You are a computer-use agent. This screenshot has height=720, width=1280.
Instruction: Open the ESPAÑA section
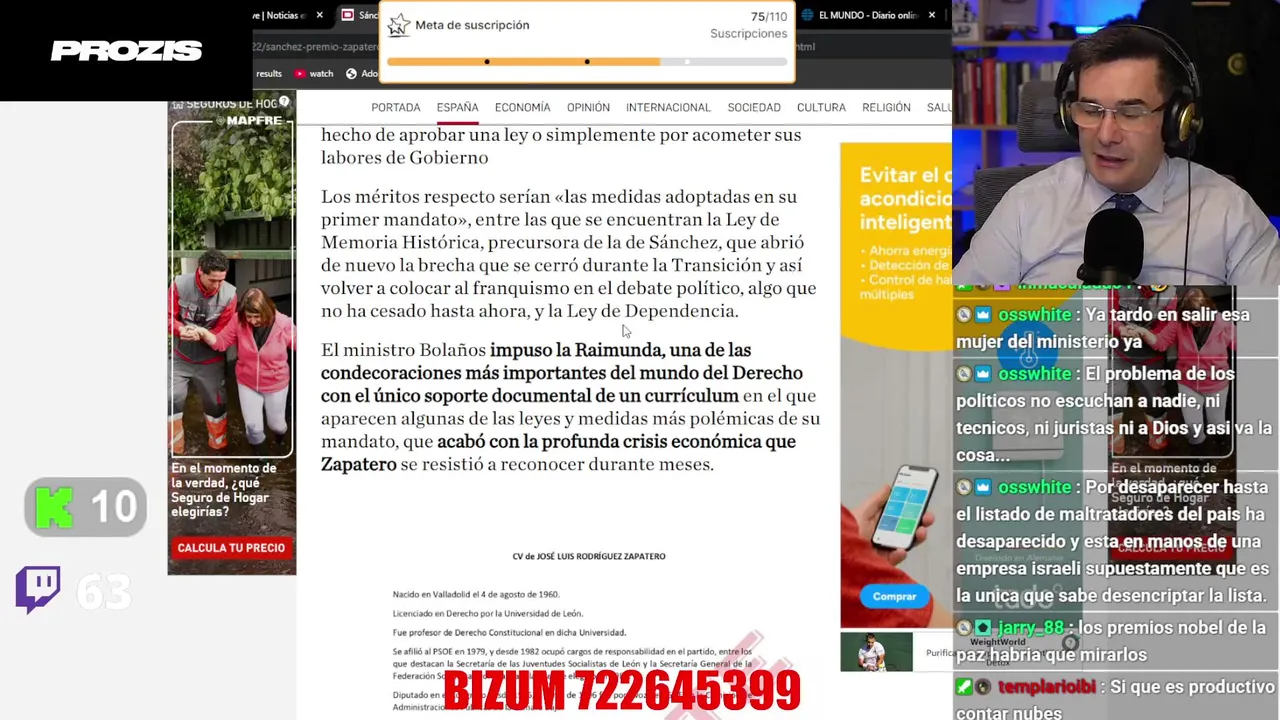coord(457,107)
